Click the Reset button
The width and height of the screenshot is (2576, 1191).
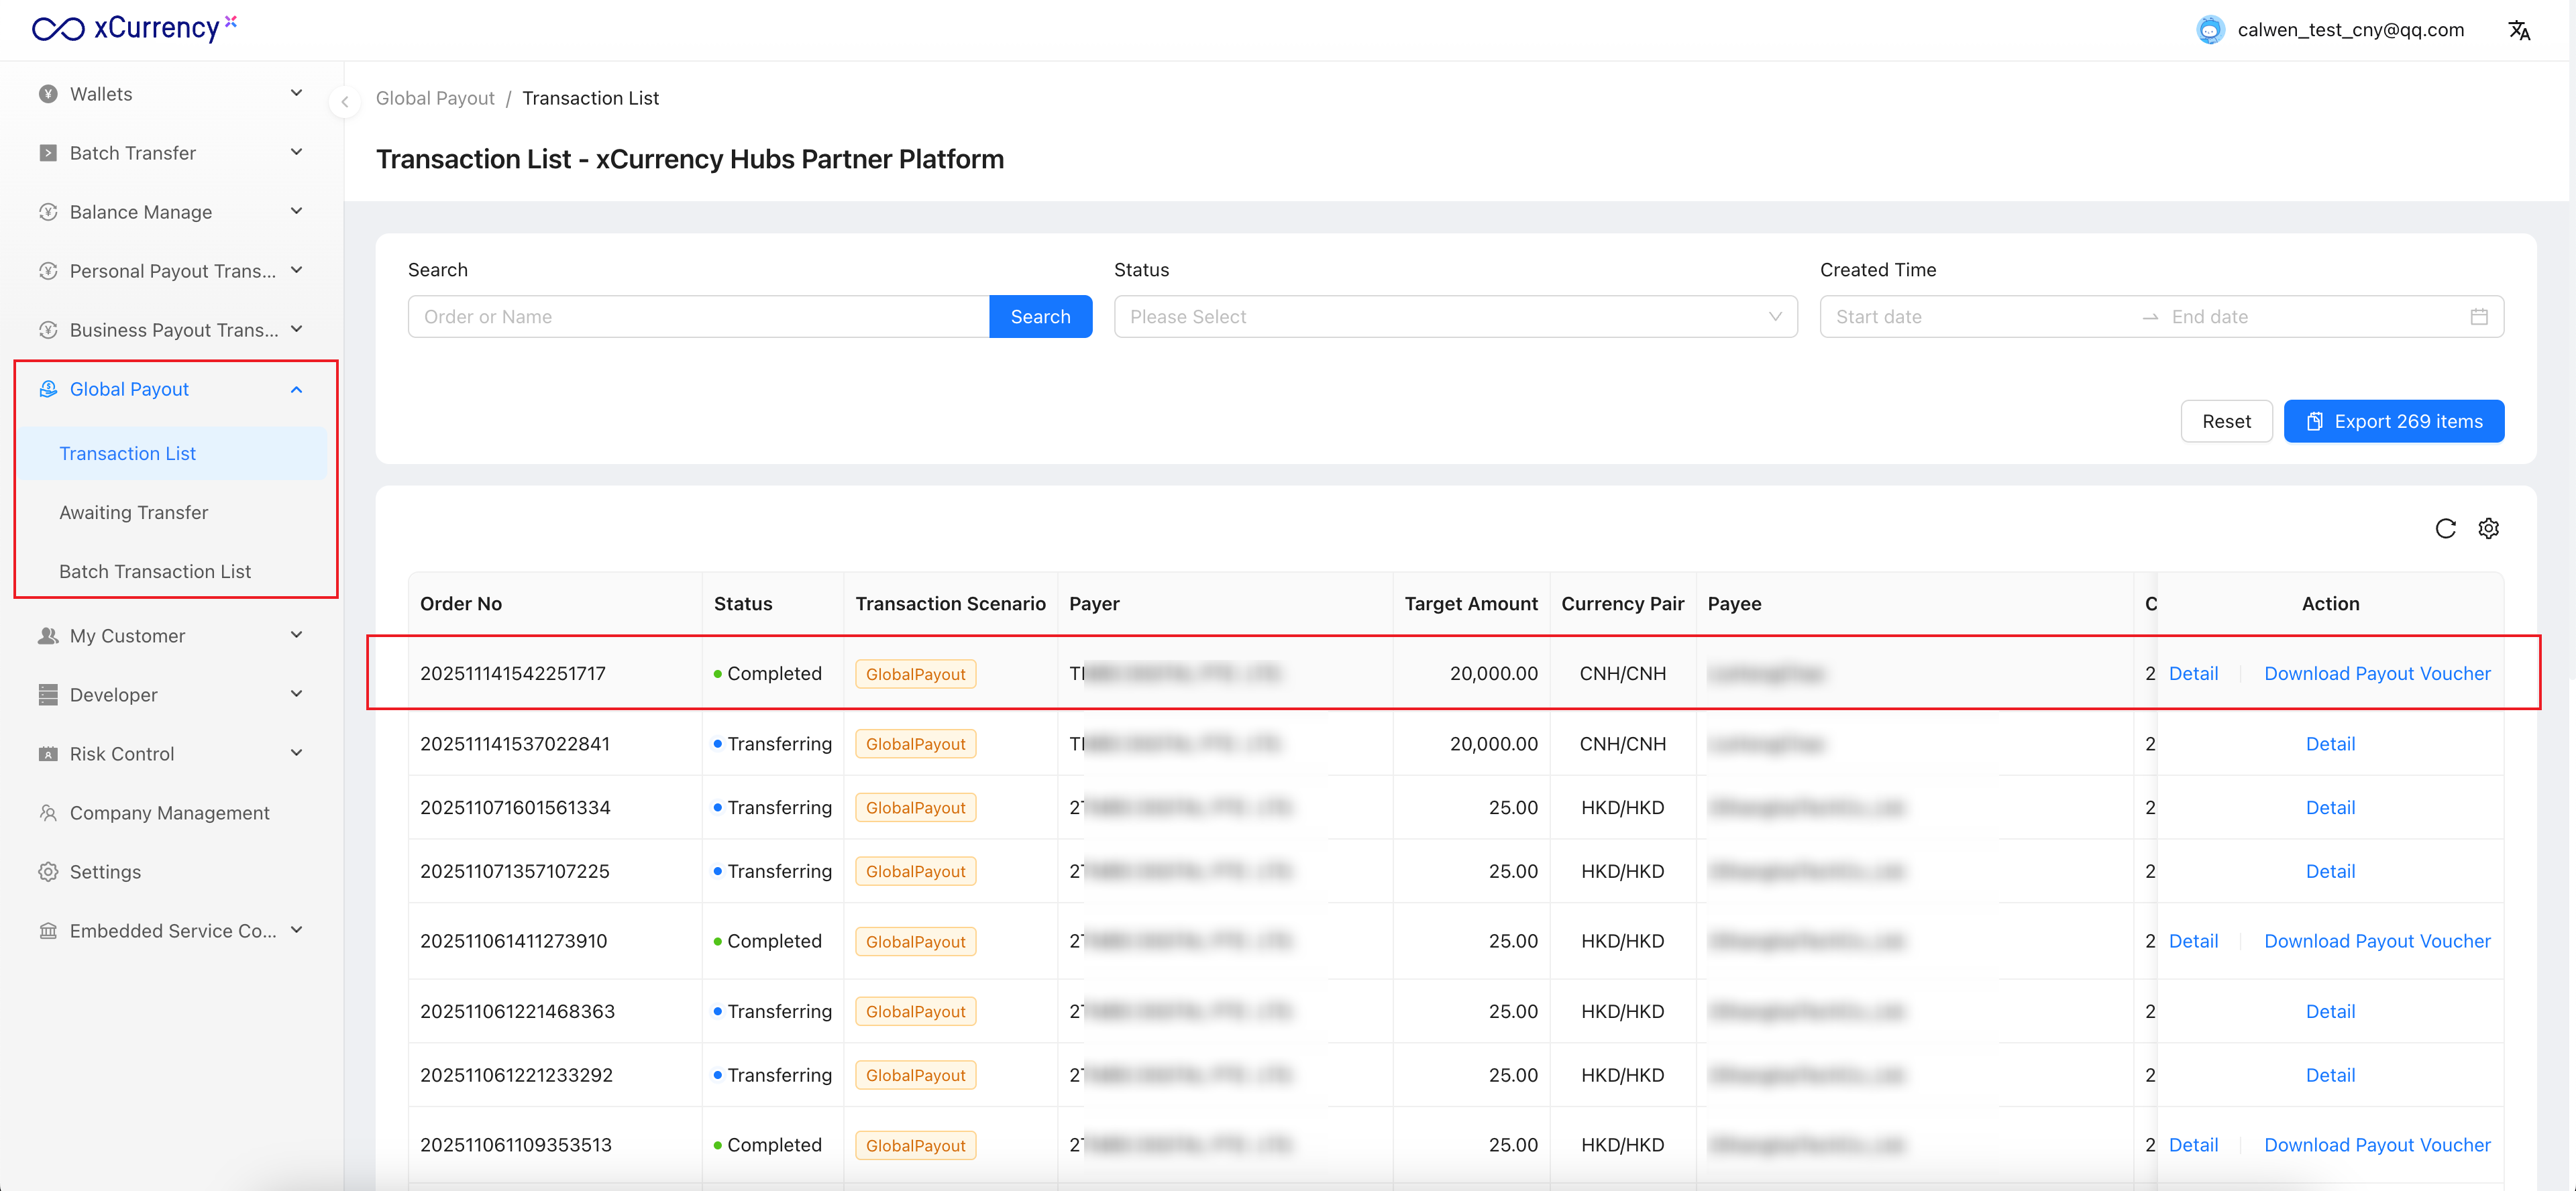click(x=2225, y=421)
